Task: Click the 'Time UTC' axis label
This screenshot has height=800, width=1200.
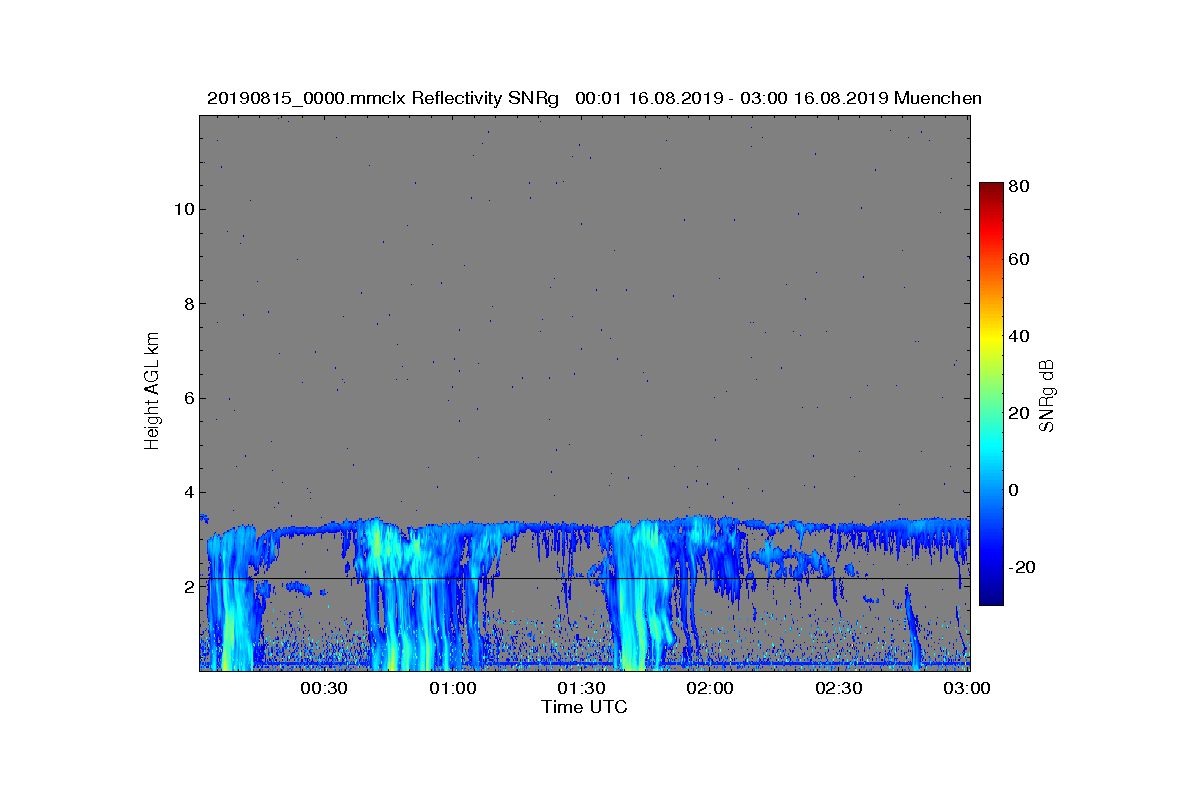Action: pyautogui.click(x=585, y=707)
